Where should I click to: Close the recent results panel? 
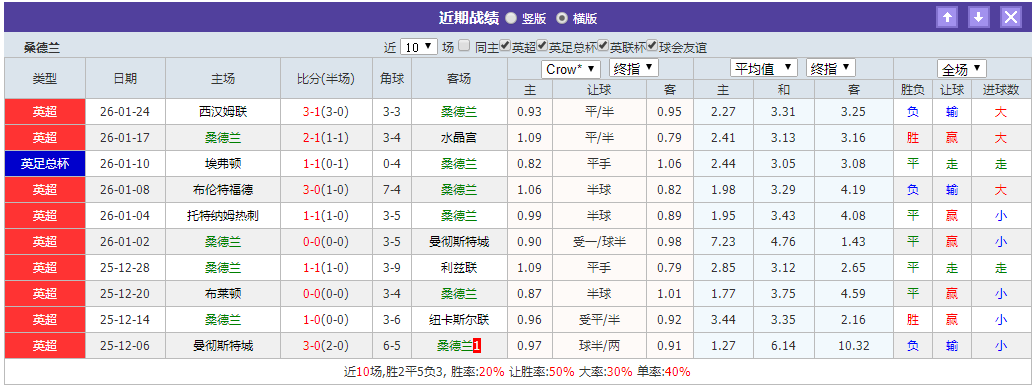(1010, 17)
